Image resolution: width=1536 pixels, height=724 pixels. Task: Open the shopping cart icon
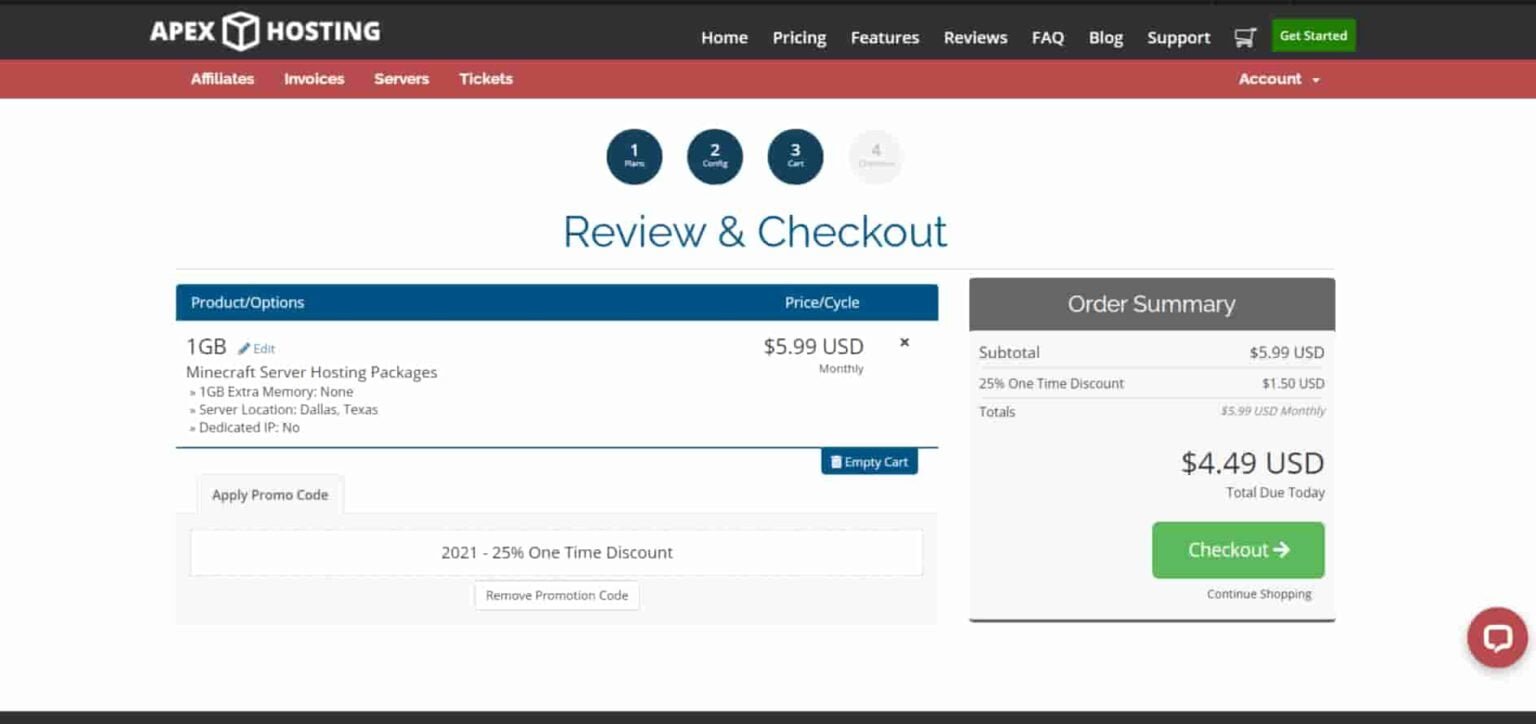[x=1244, y=38]
